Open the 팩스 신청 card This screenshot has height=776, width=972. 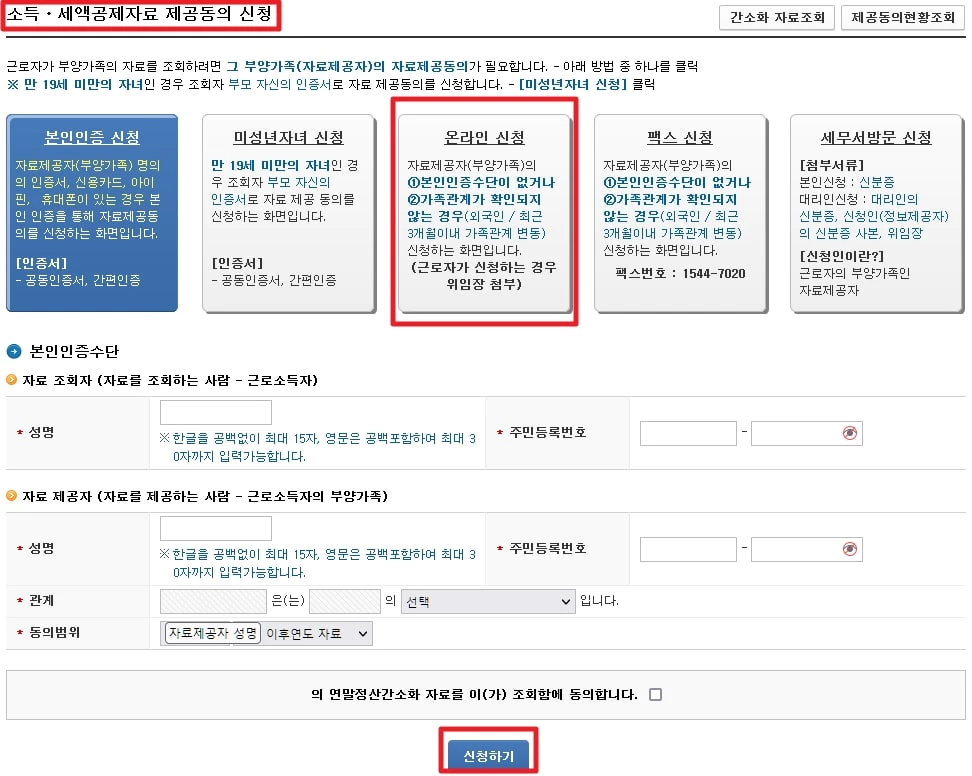tap(680, 213)
